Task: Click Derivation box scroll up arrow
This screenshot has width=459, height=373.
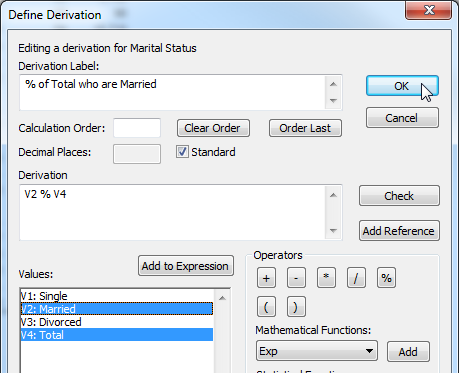Action: 333,195
